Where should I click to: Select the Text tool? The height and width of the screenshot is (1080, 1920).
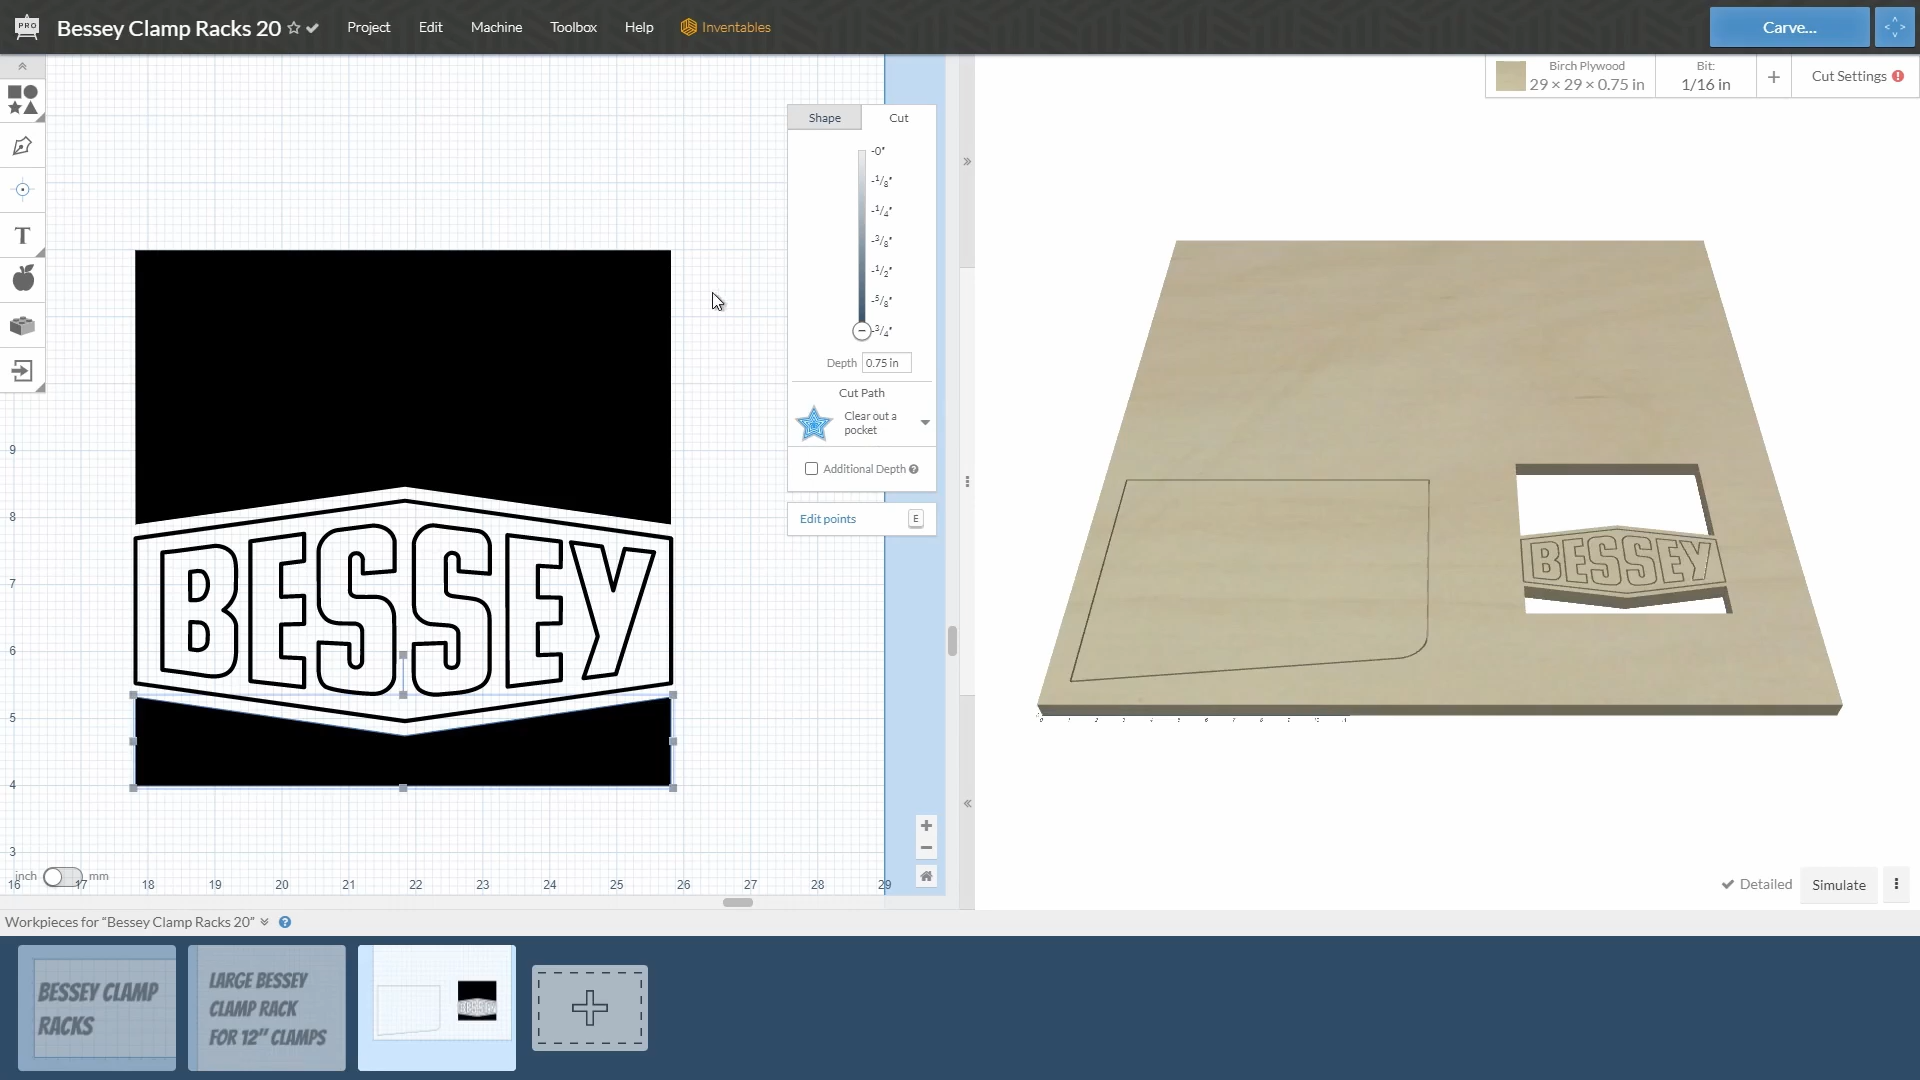22,236
